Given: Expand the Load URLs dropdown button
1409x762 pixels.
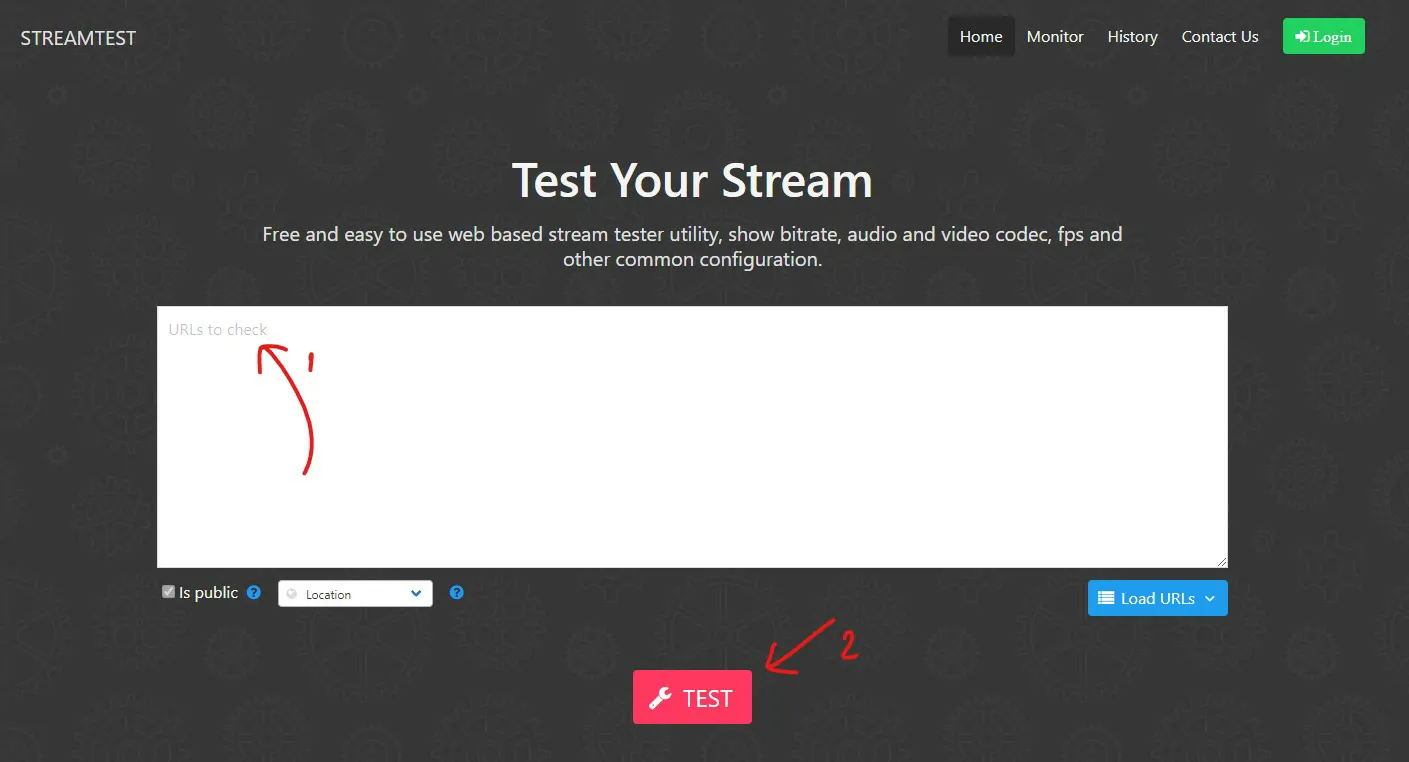Looking at the screenshot, I should (x=1157, y=598).
